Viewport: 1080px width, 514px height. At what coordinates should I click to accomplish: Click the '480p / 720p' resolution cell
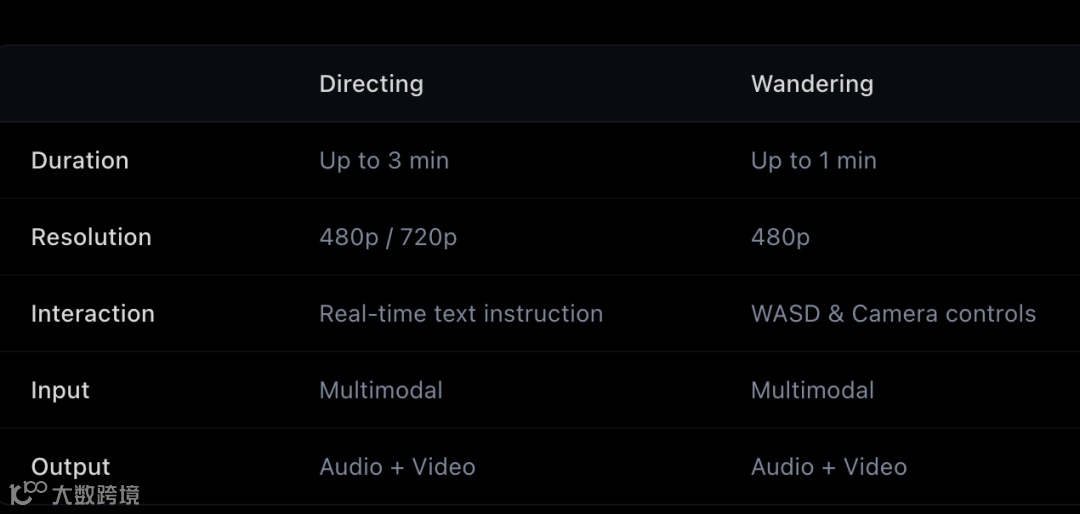(388, 237)
